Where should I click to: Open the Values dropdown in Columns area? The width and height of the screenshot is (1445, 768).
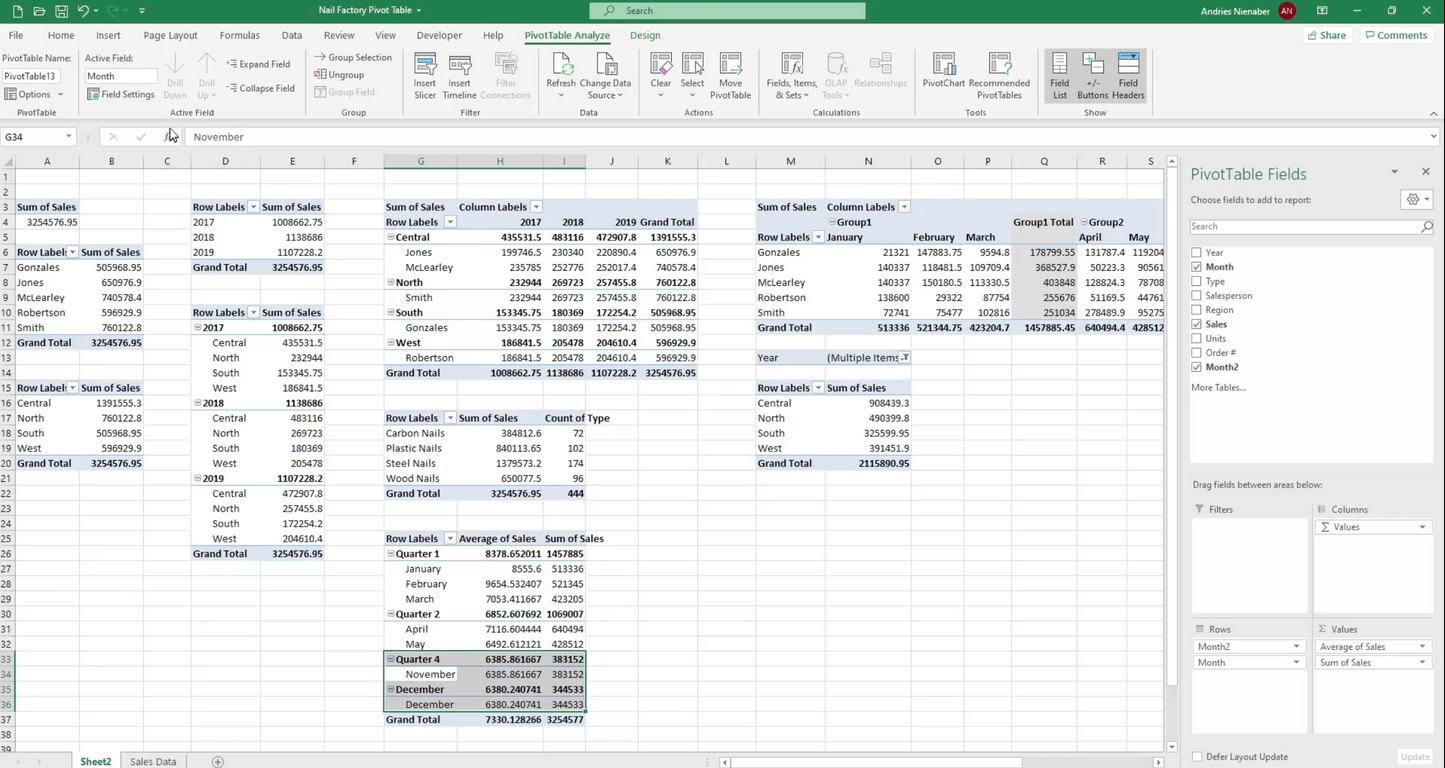(1422, 527)
